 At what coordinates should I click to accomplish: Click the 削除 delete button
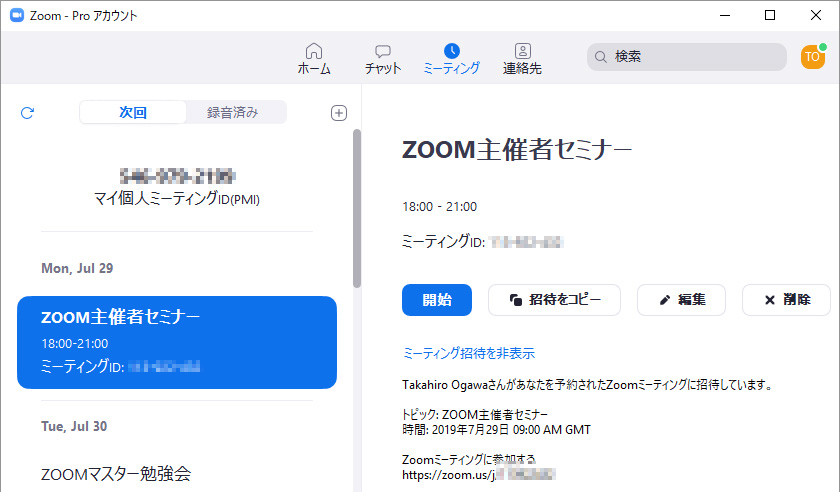(x=786, y=300)
